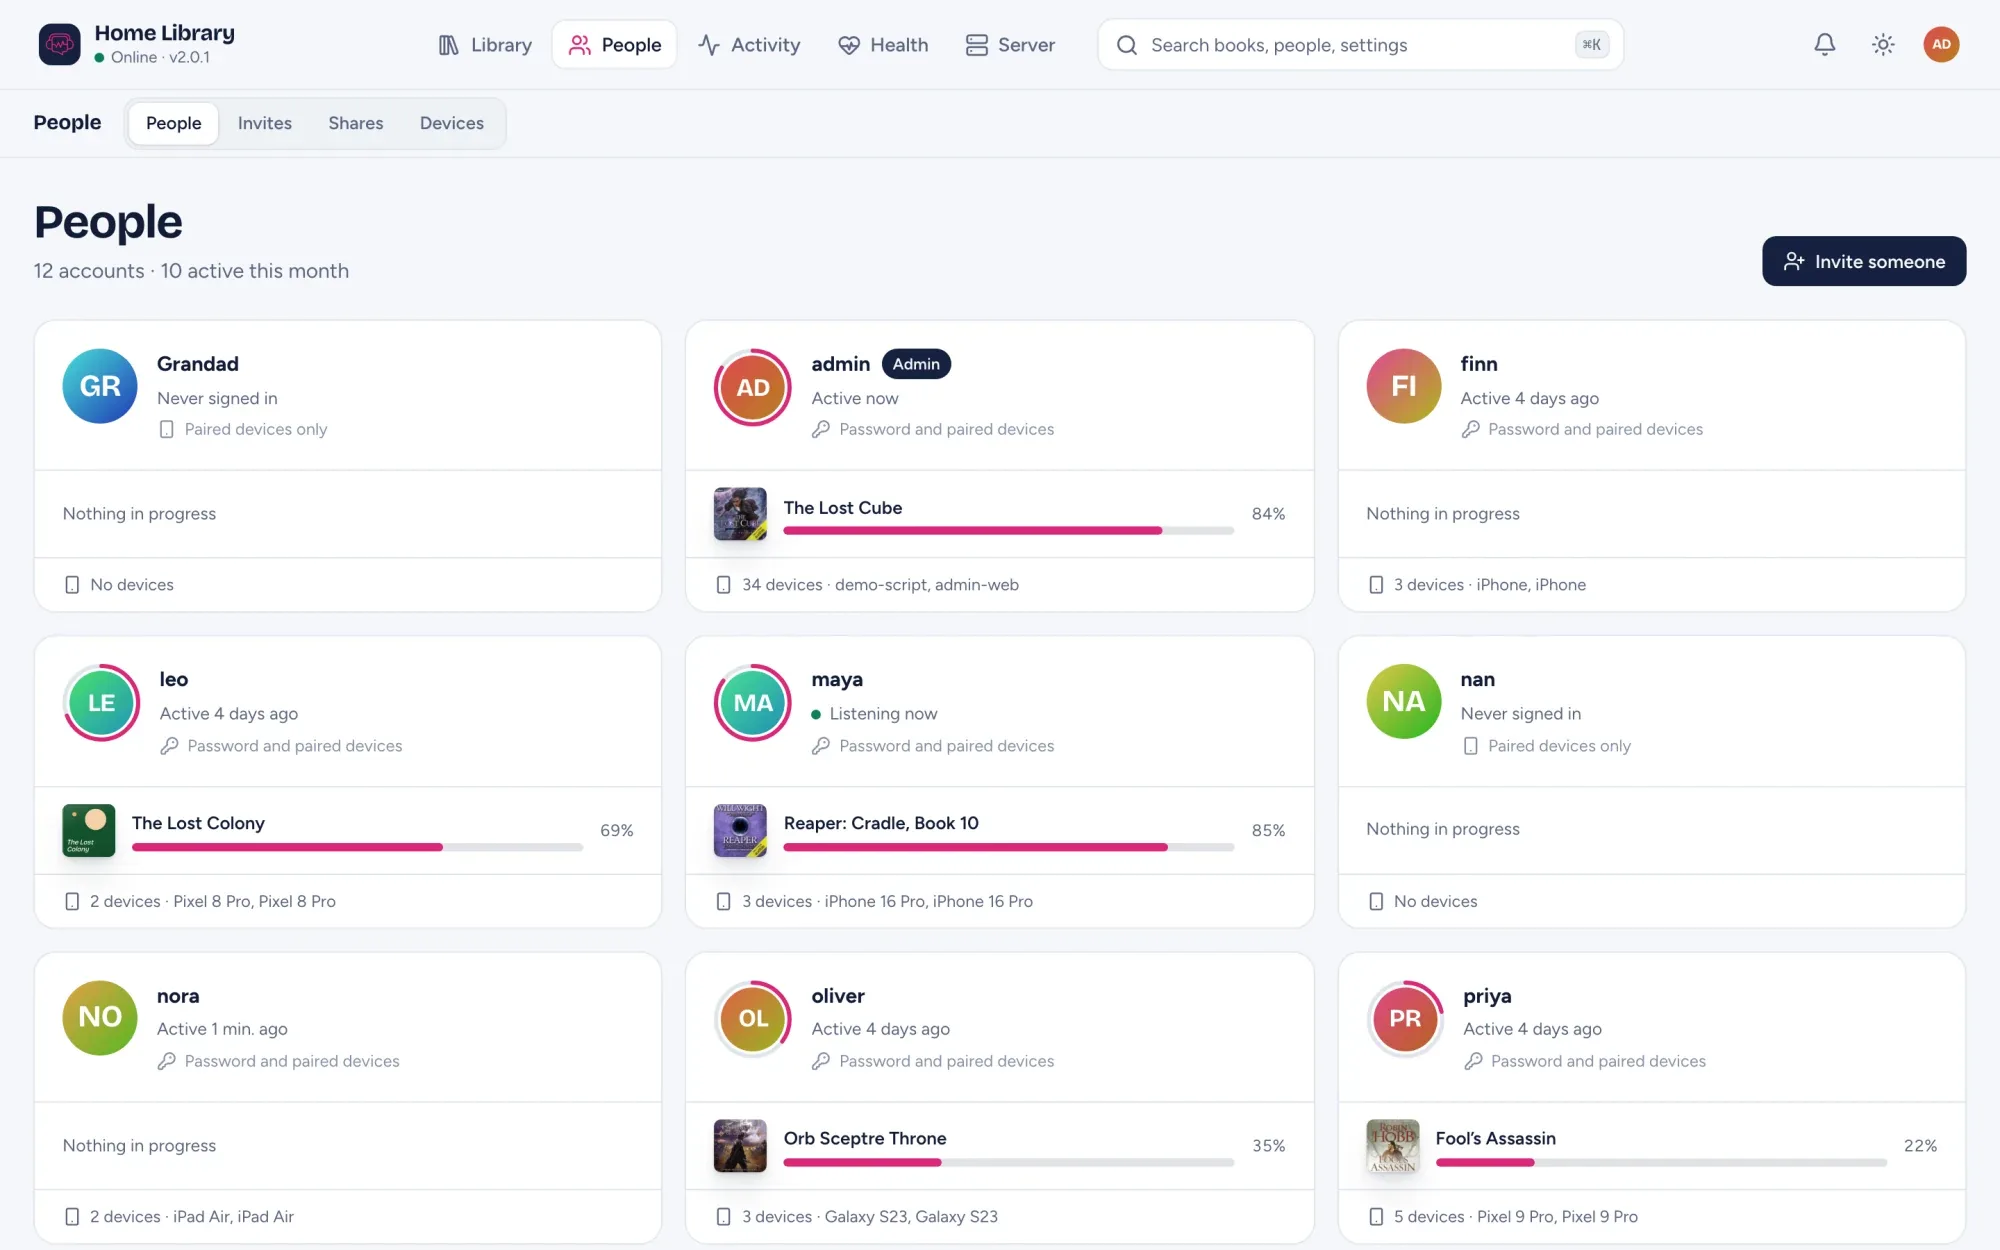Click key icon on finn's card

coord(1470,429)
